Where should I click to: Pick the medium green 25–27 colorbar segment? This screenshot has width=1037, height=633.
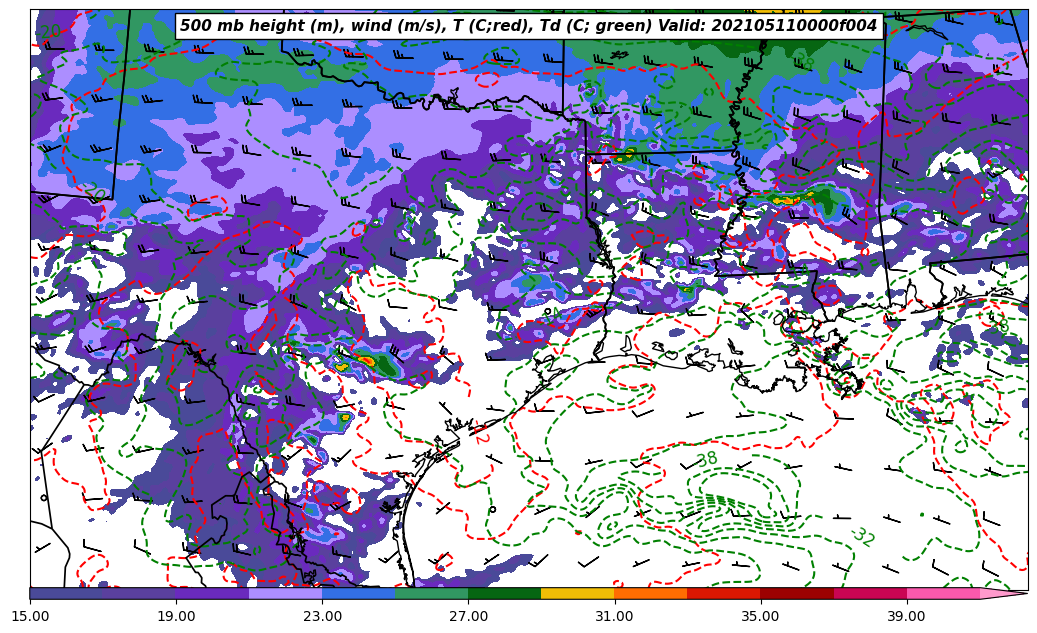coord(432,593)
